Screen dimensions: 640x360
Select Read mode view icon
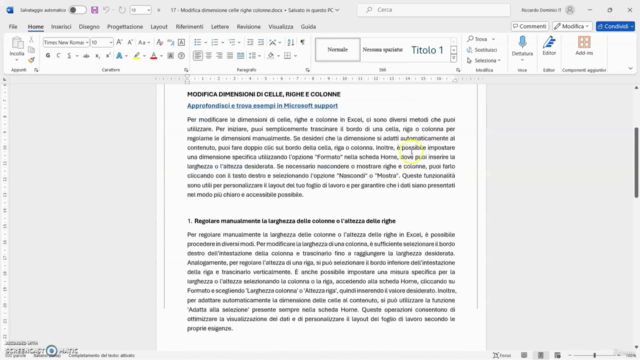tap(524, 355)
